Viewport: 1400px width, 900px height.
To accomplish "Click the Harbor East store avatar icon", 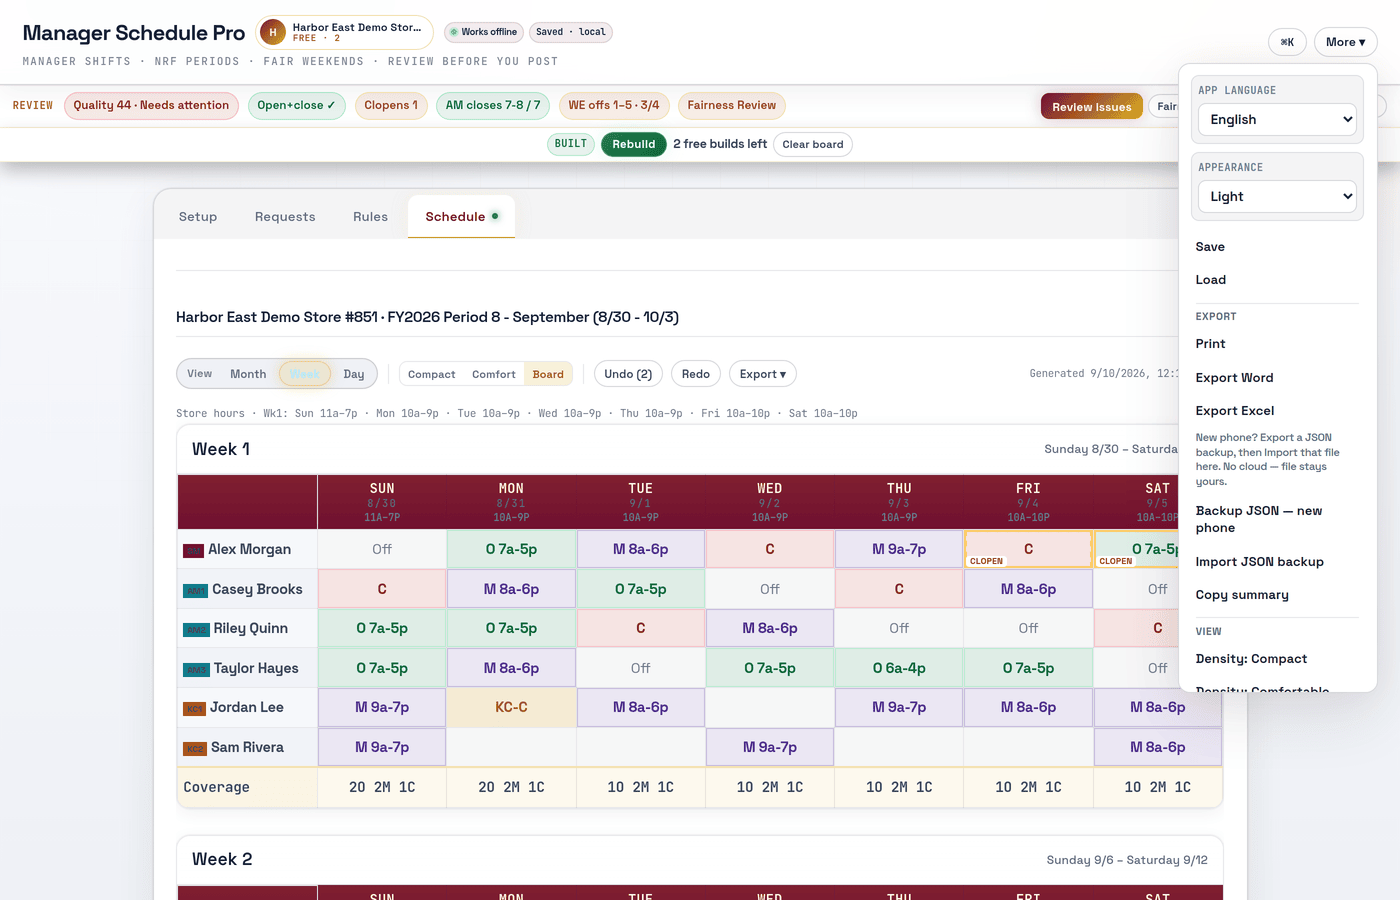I will 272,32.
